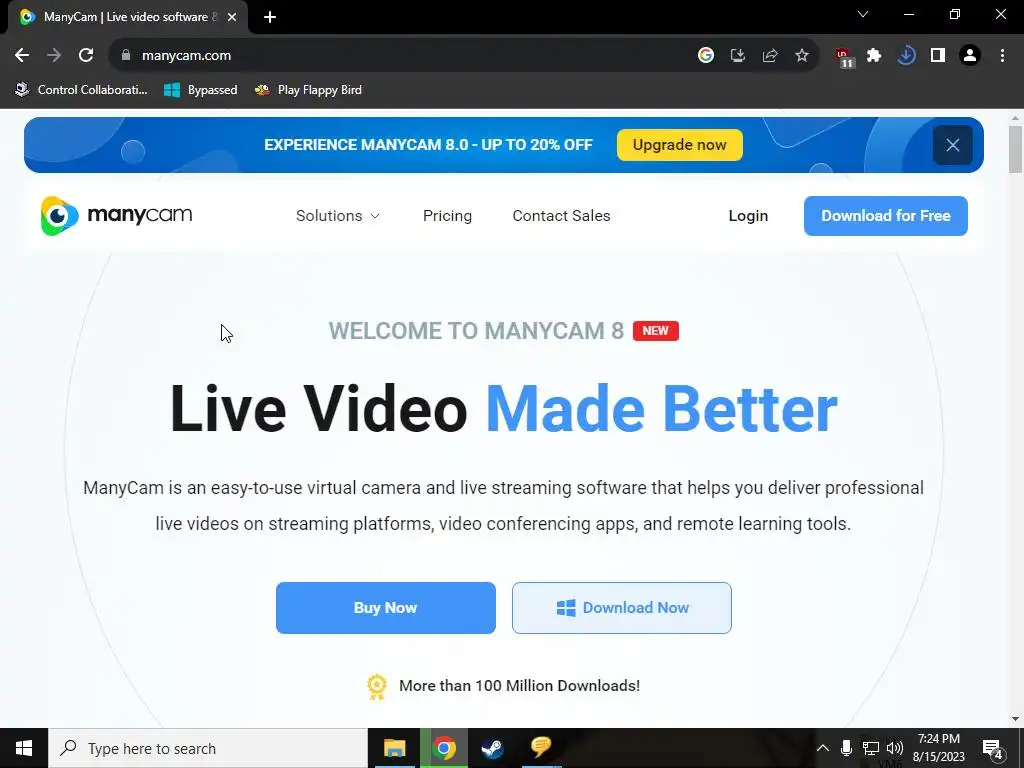This screenshot has width=1024, height=768.
Task: Click the Chrome taskbar icon
Action: coord(444,748)
